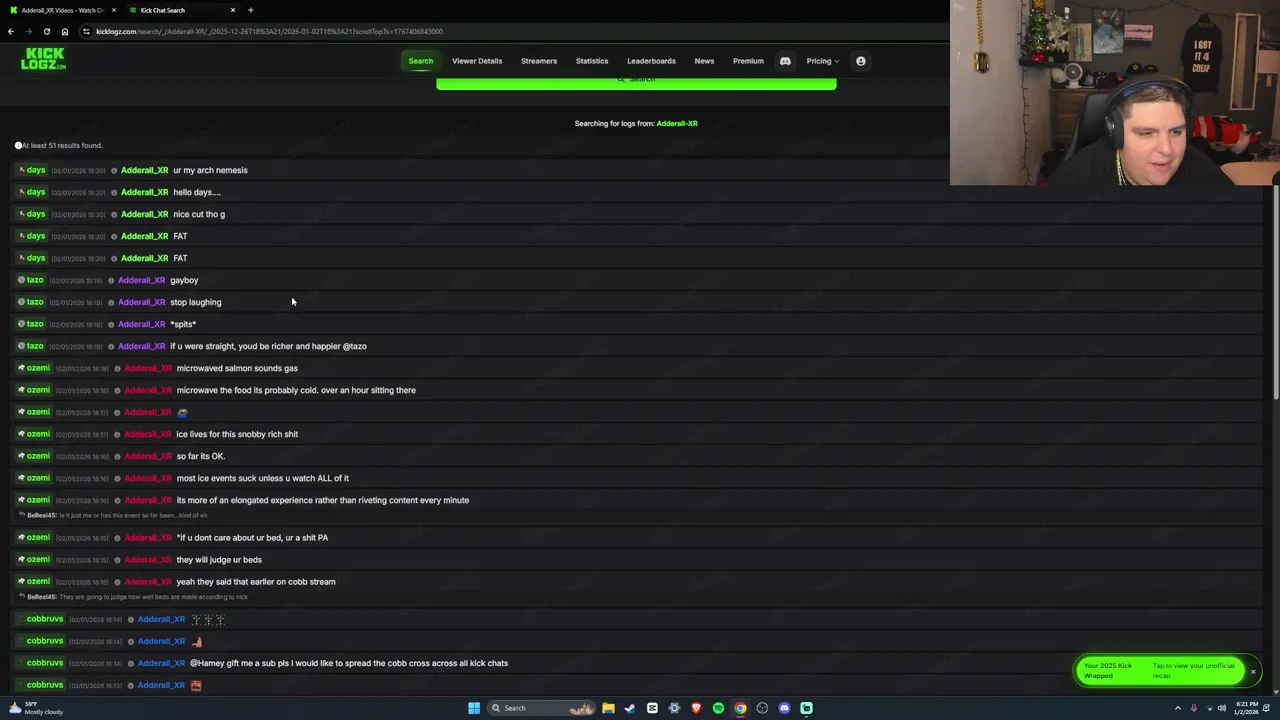Open 'ozemi' channel on 'microwaved salmon sounds gas' row
This screenshot has height=720, width=1280.
(x=34, y=368)
